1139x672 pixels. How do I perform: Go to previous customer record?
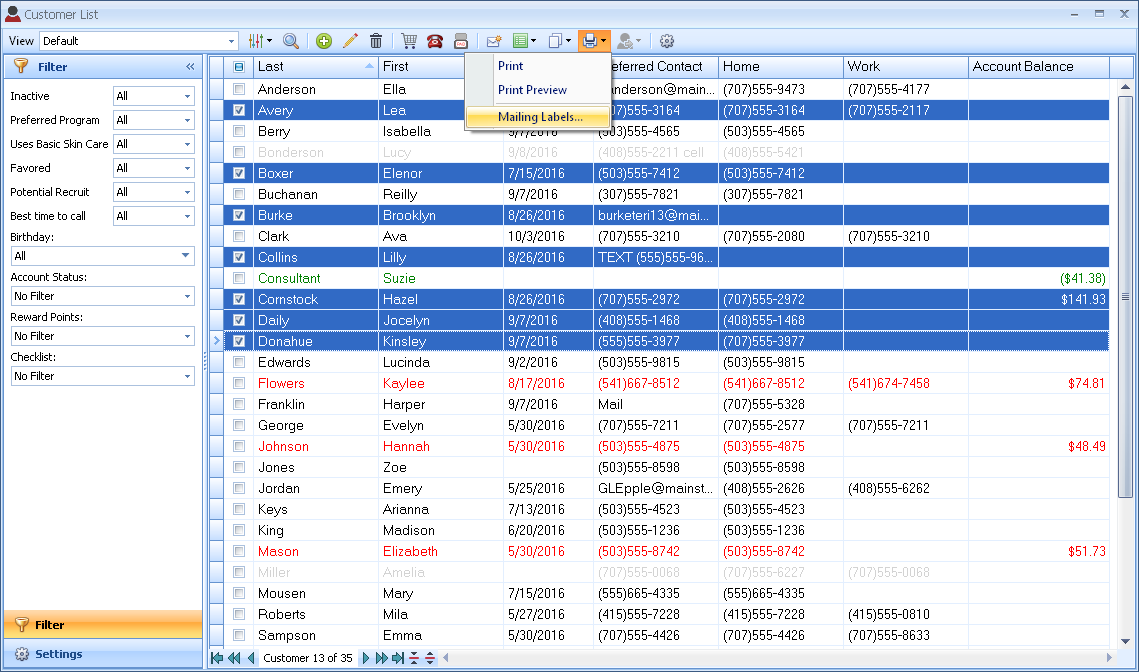[x=251, y=658]
